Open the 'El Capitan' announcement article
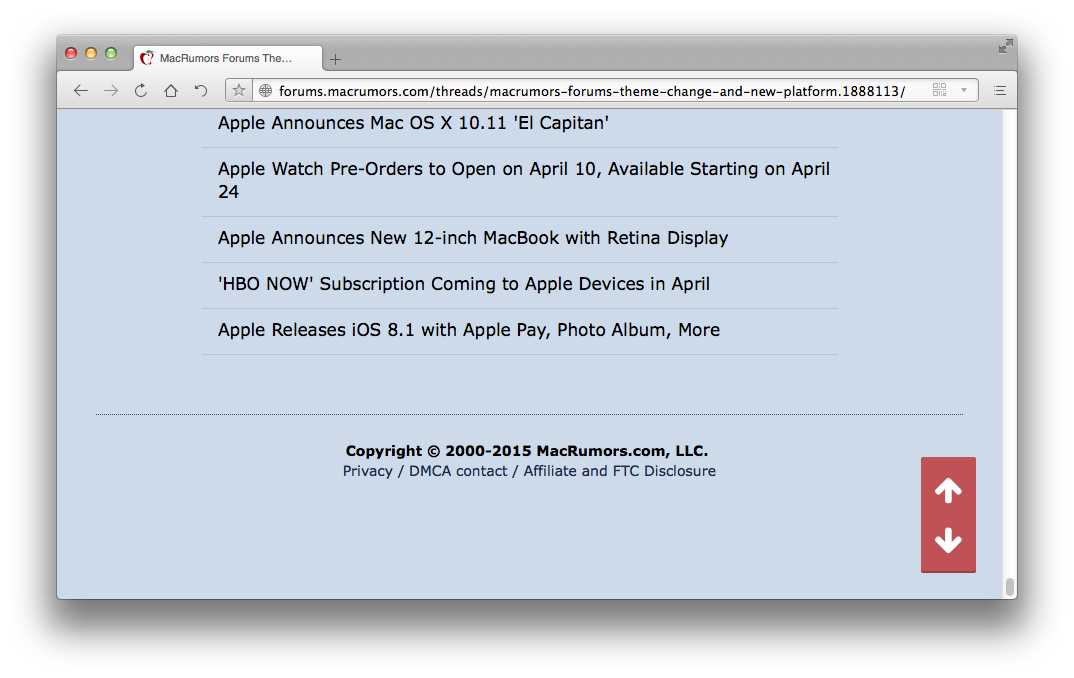This screenshot has height=678, width=1074. click(x=413, y=123)
